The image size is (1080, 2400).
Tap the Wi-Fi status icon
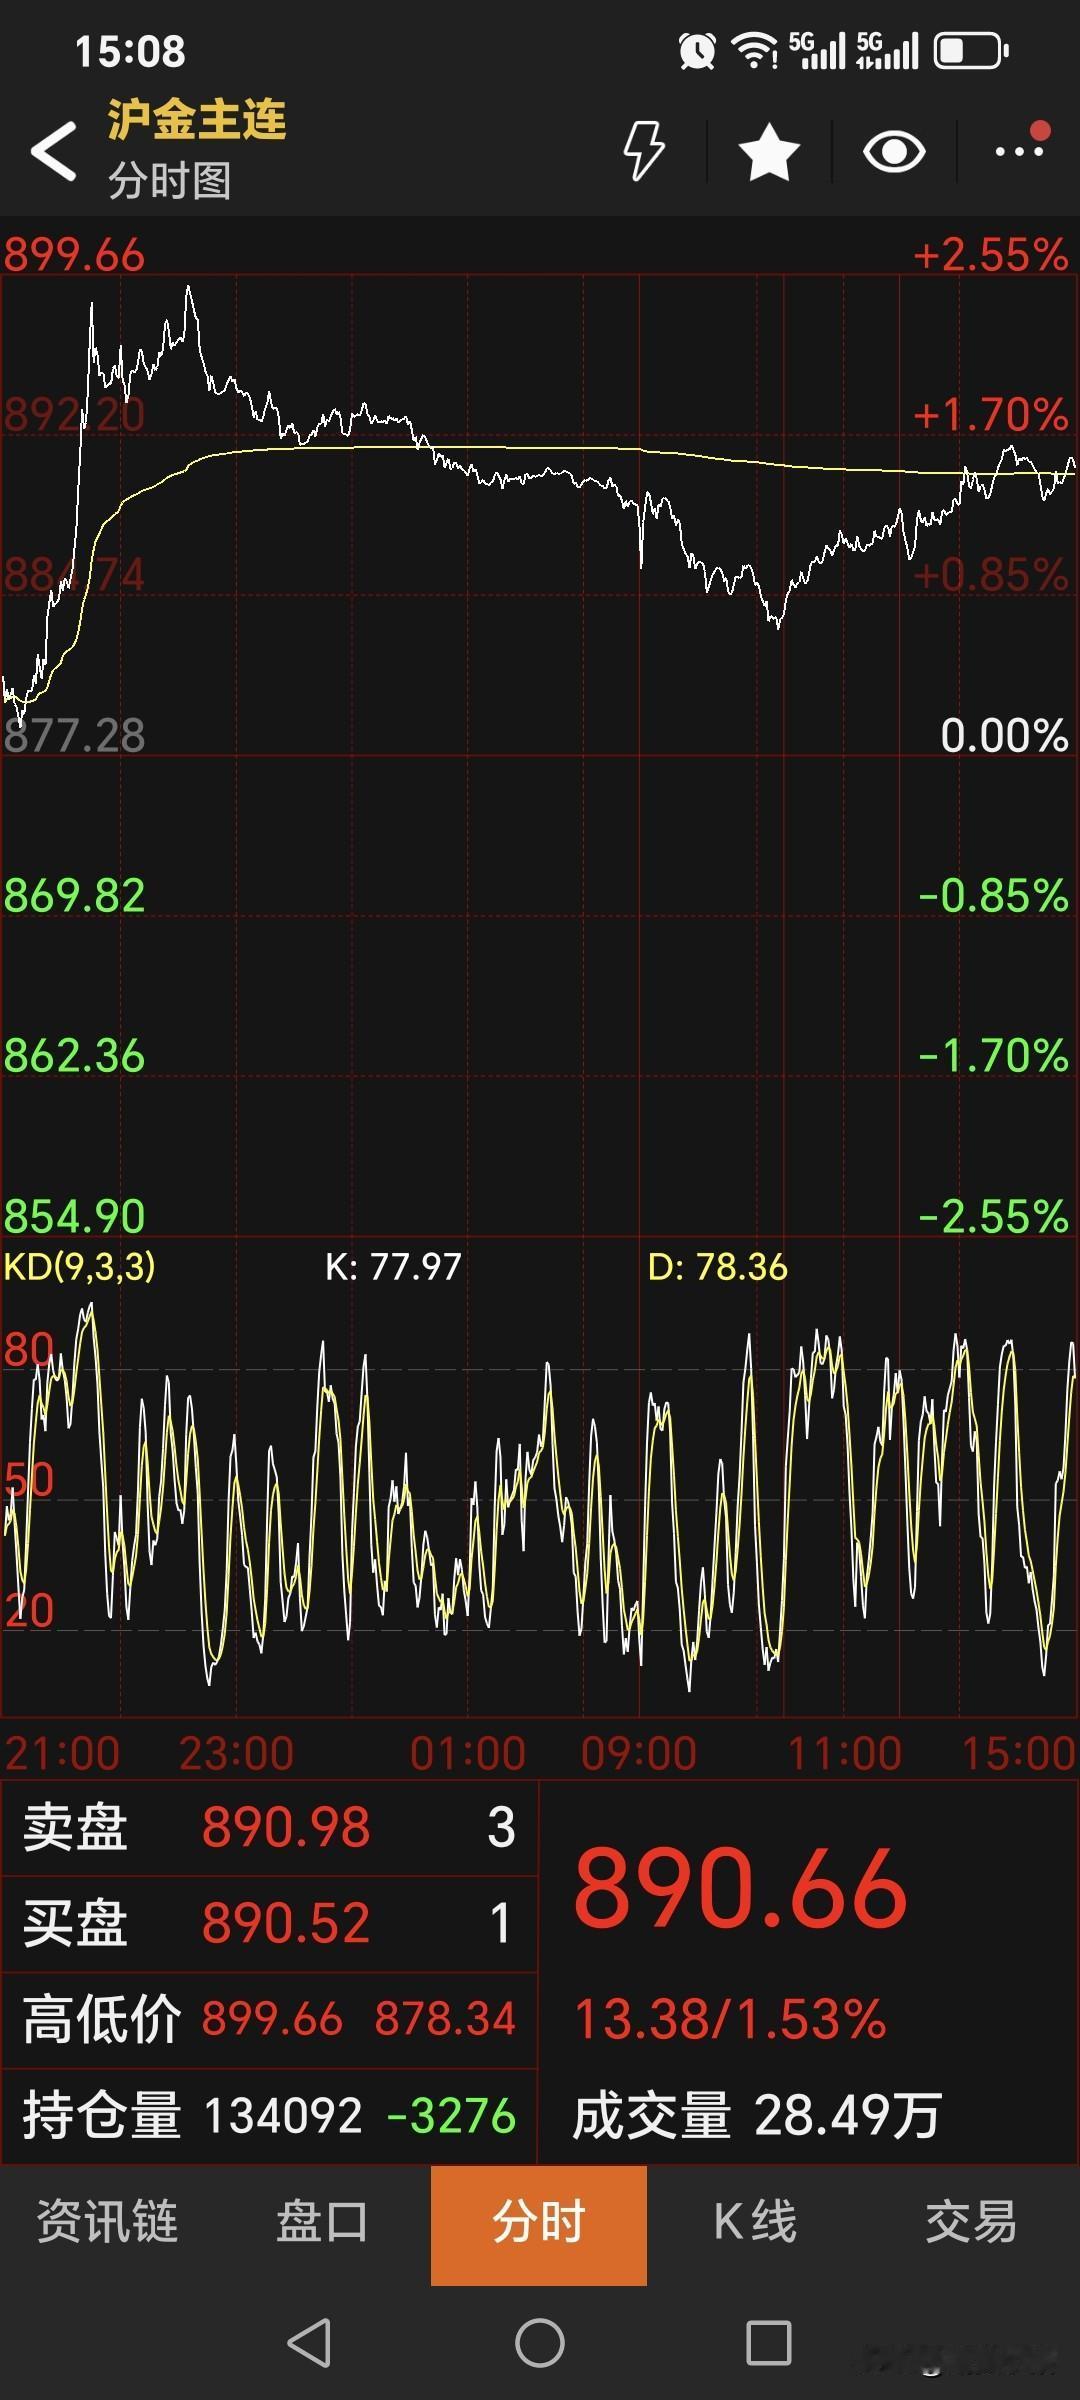[754, 50]
